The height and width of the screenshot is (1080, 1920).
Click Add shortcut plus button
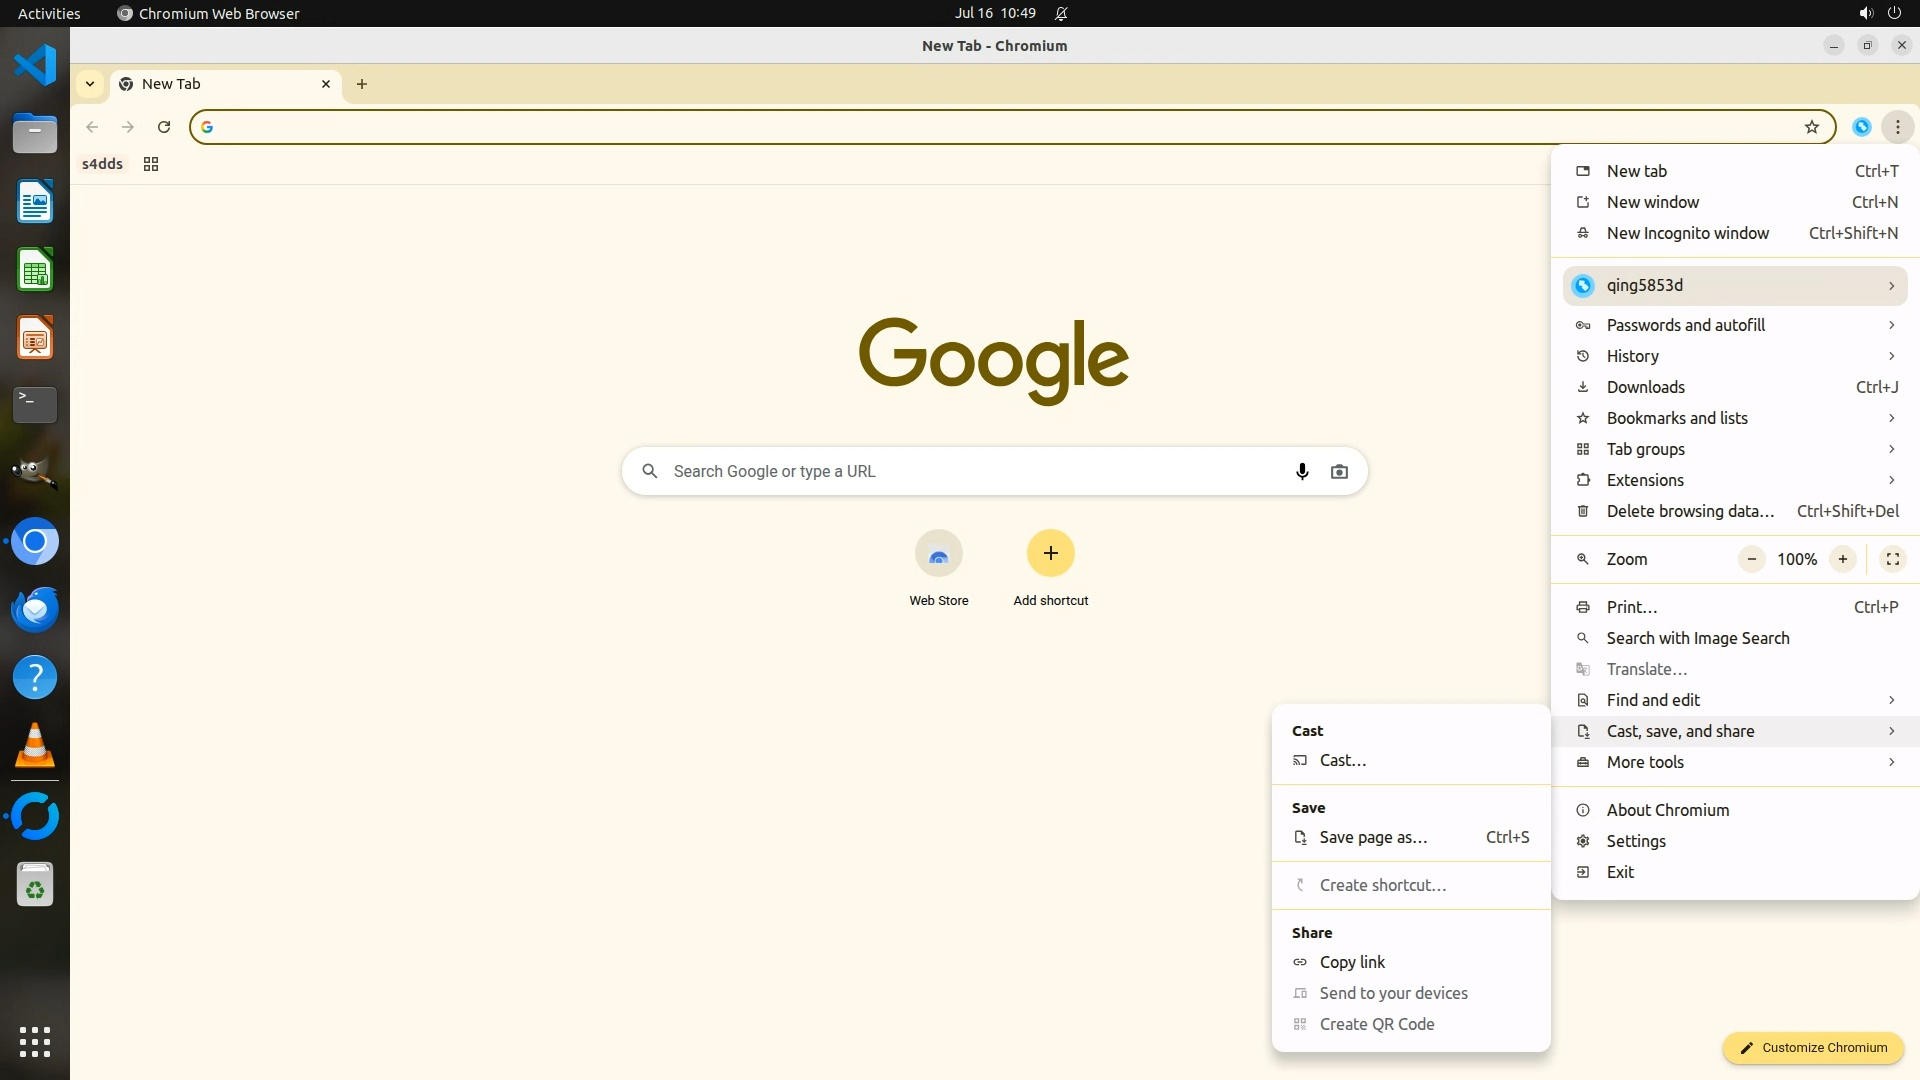(x=1050, y=554)
